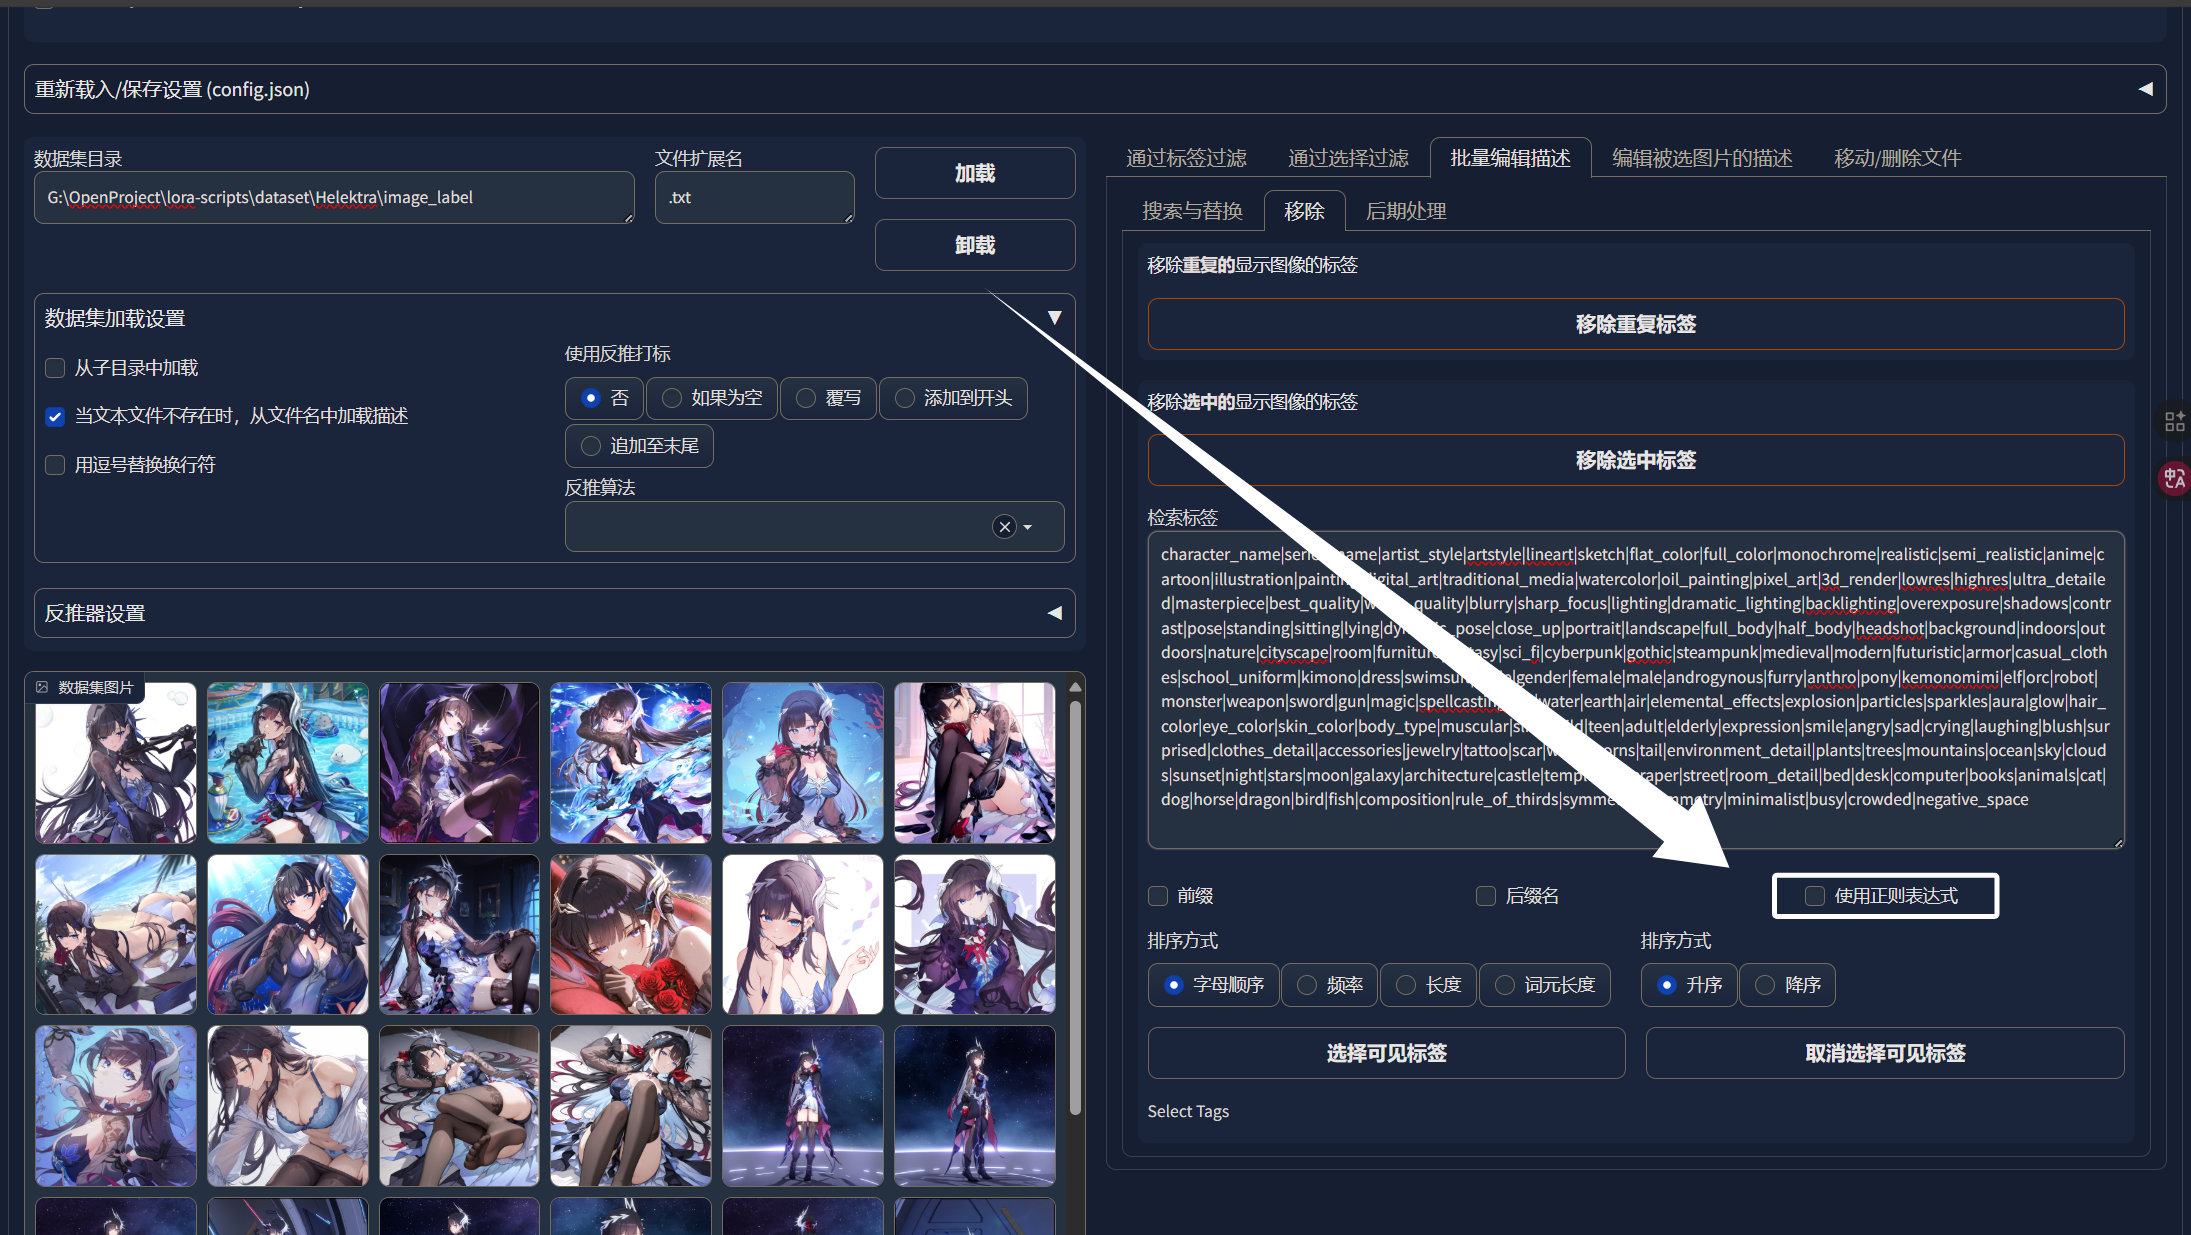Select the 追加至末尾 radio option

tap(639, 446)
